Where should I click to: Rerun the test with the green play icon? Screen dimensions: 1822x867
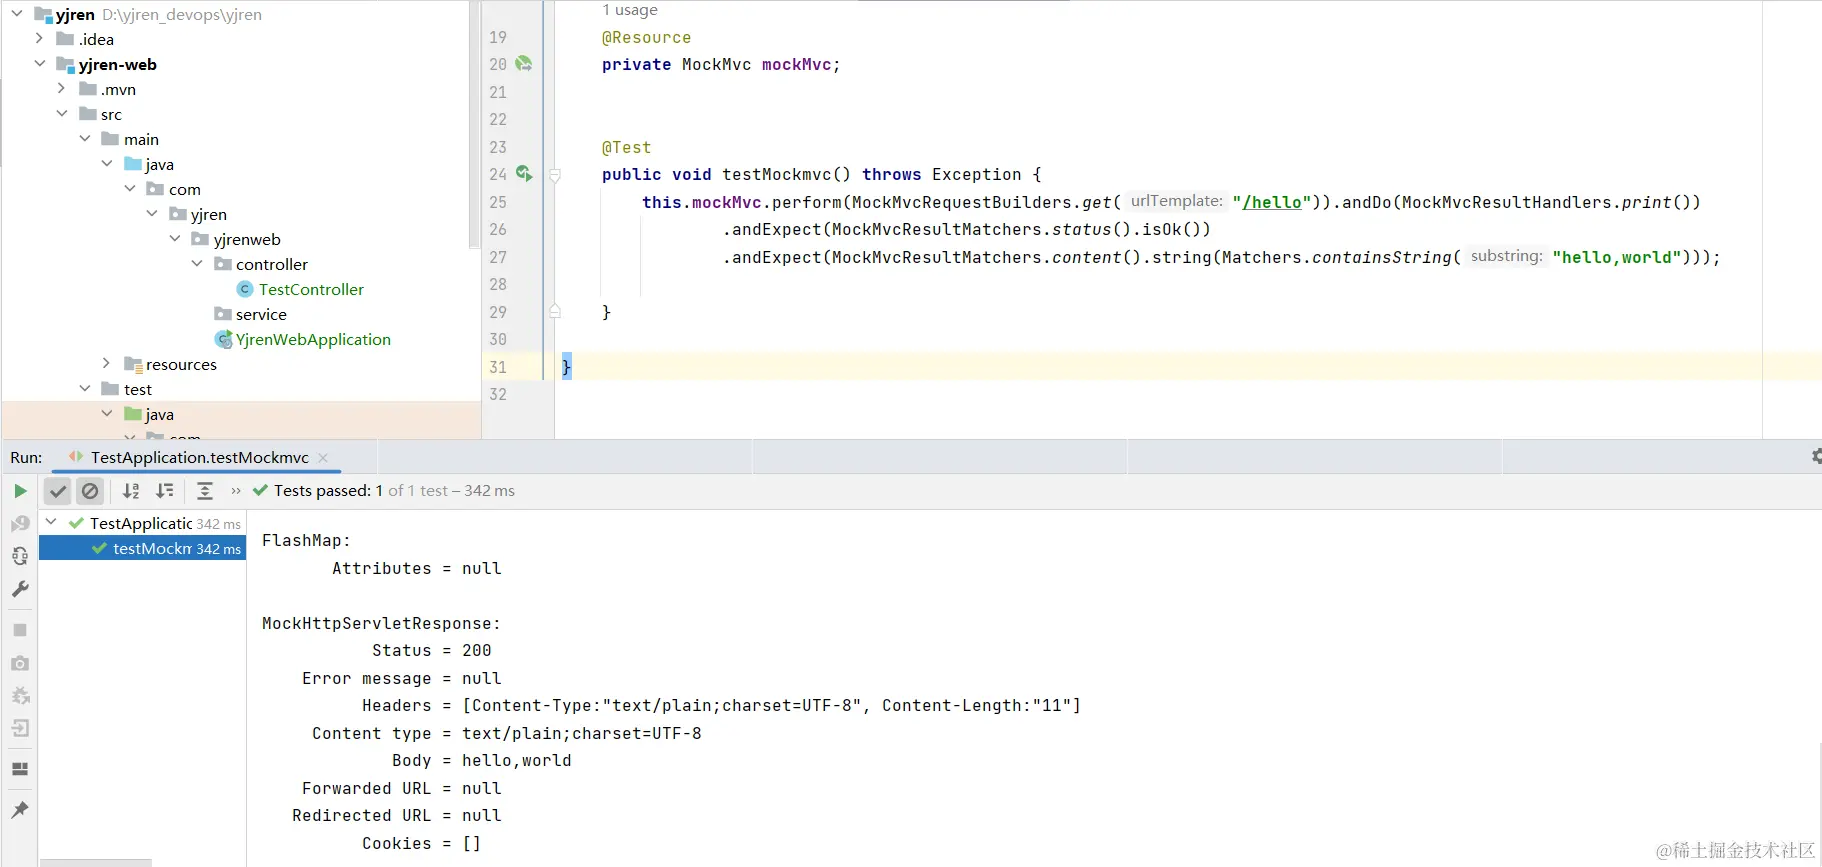(20, 491)
